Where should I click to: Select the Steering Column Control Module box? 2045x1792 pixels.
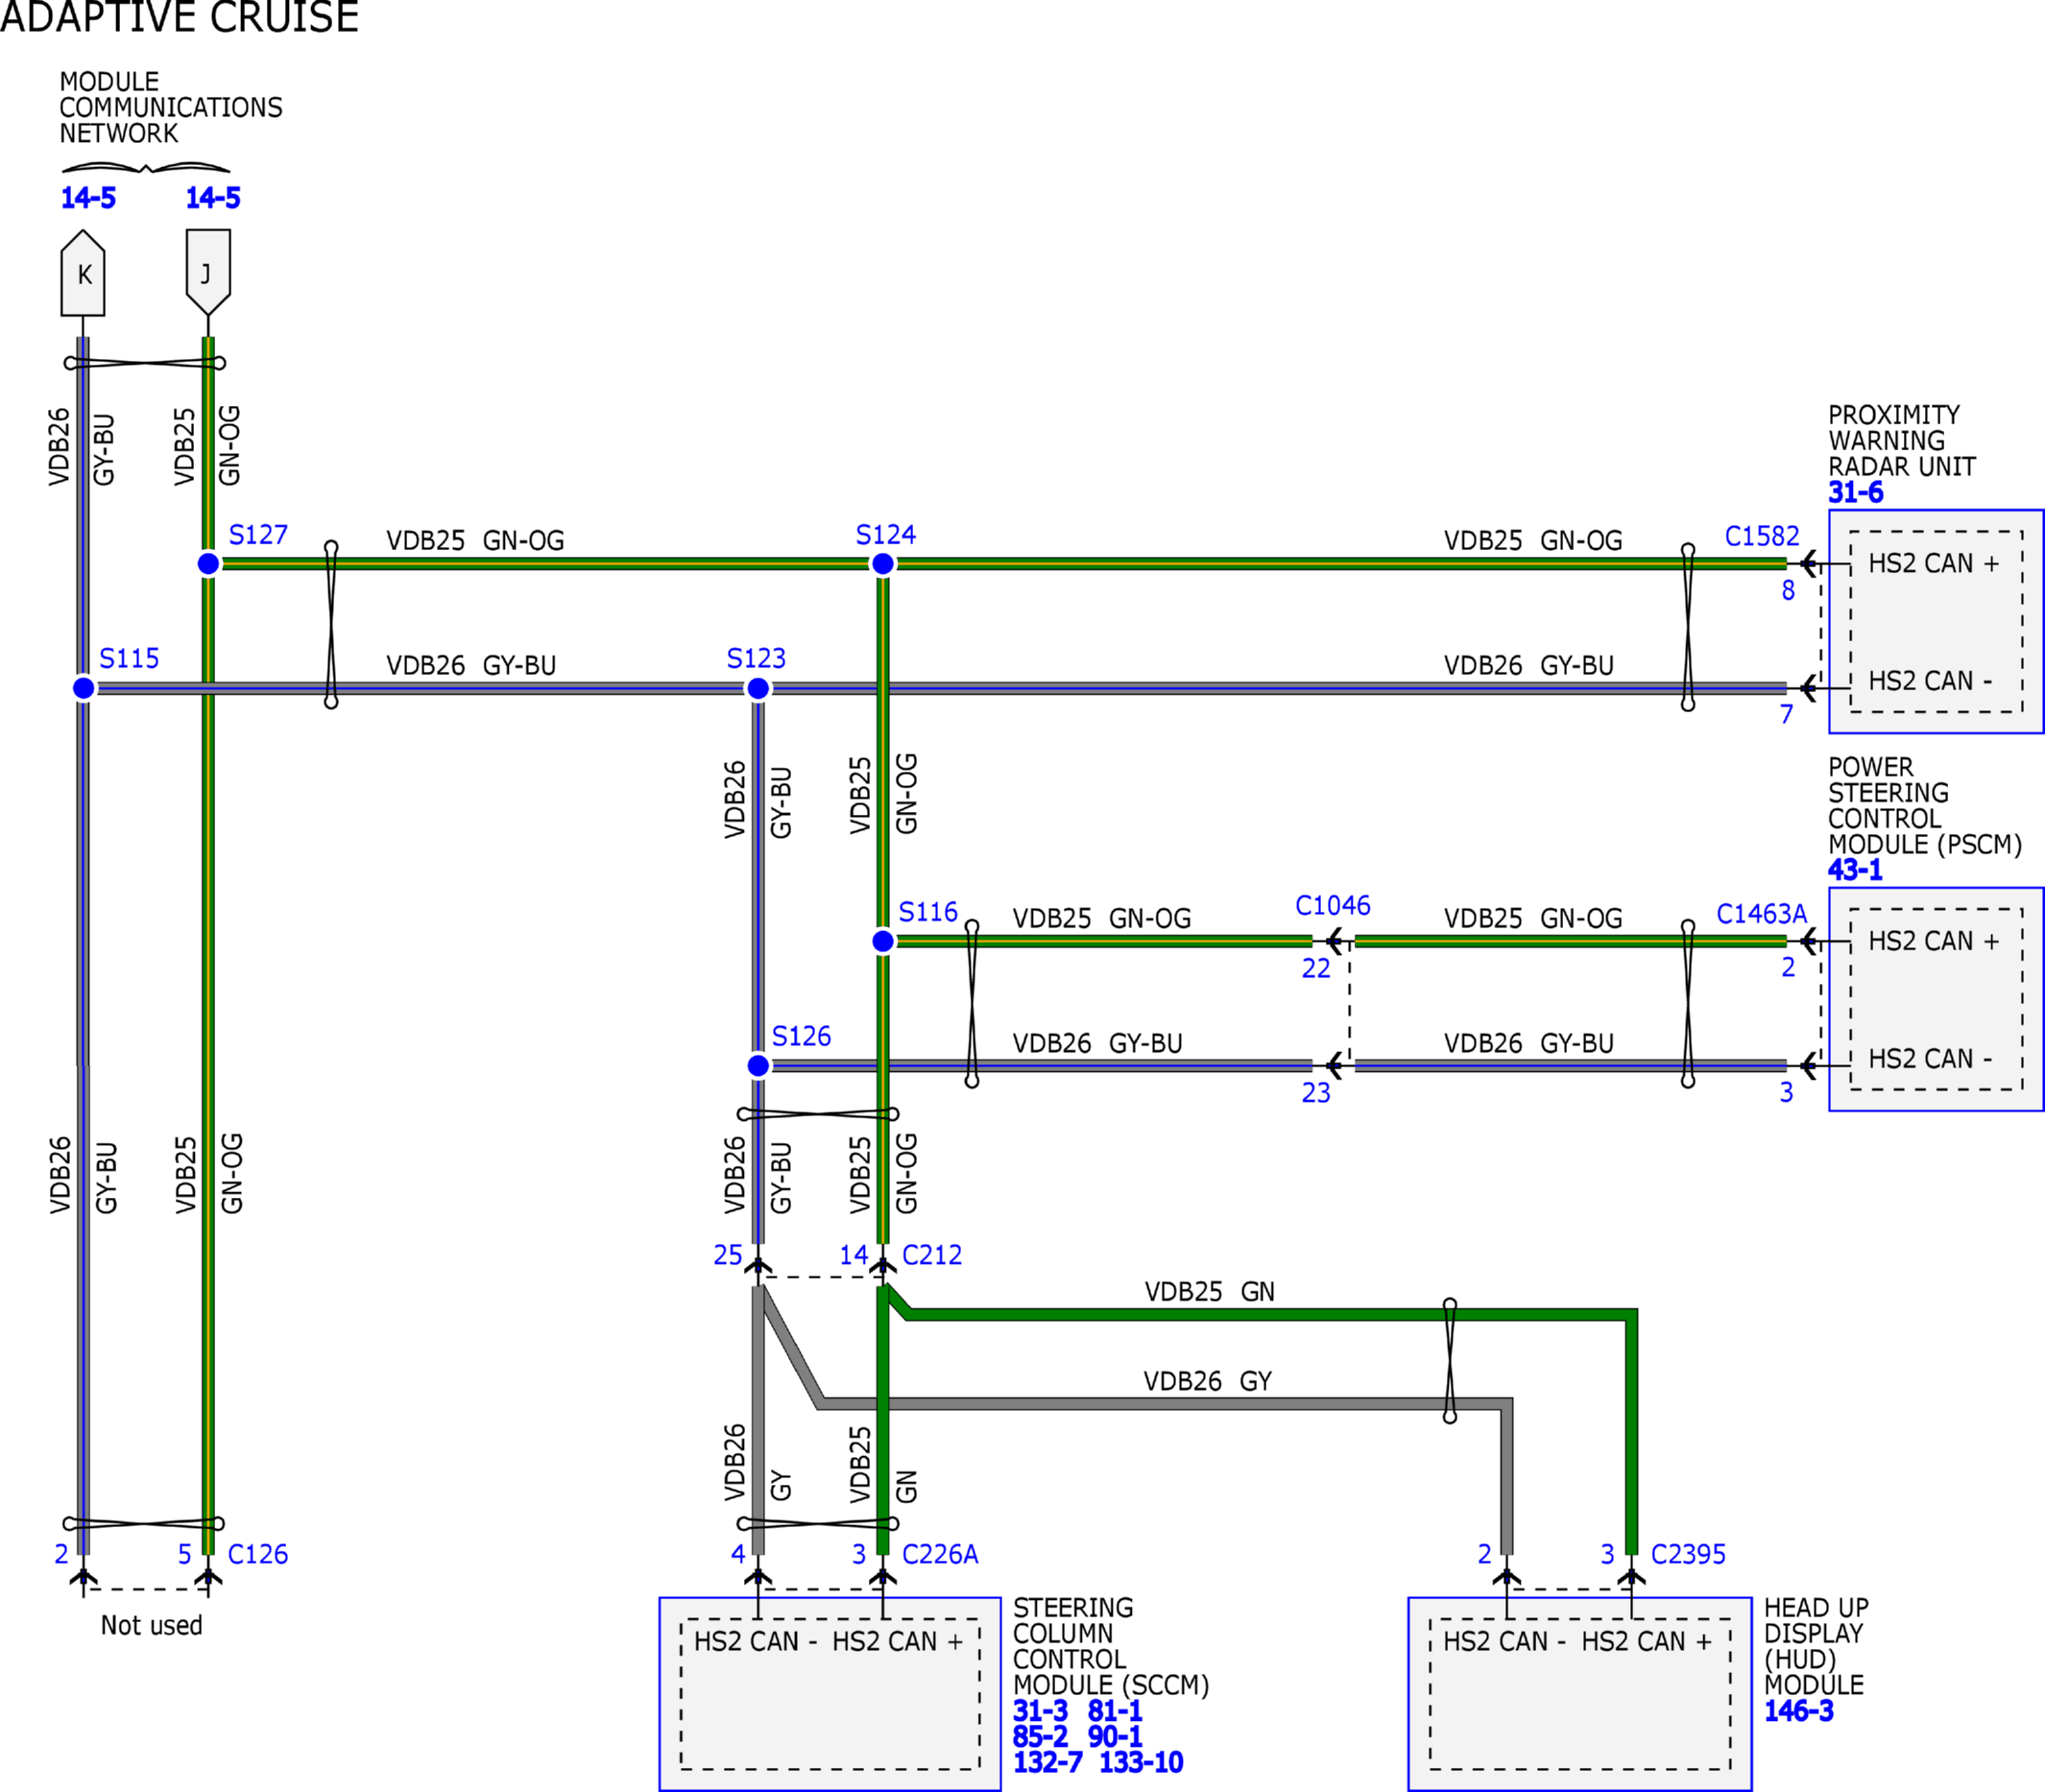pos(829,1693)
